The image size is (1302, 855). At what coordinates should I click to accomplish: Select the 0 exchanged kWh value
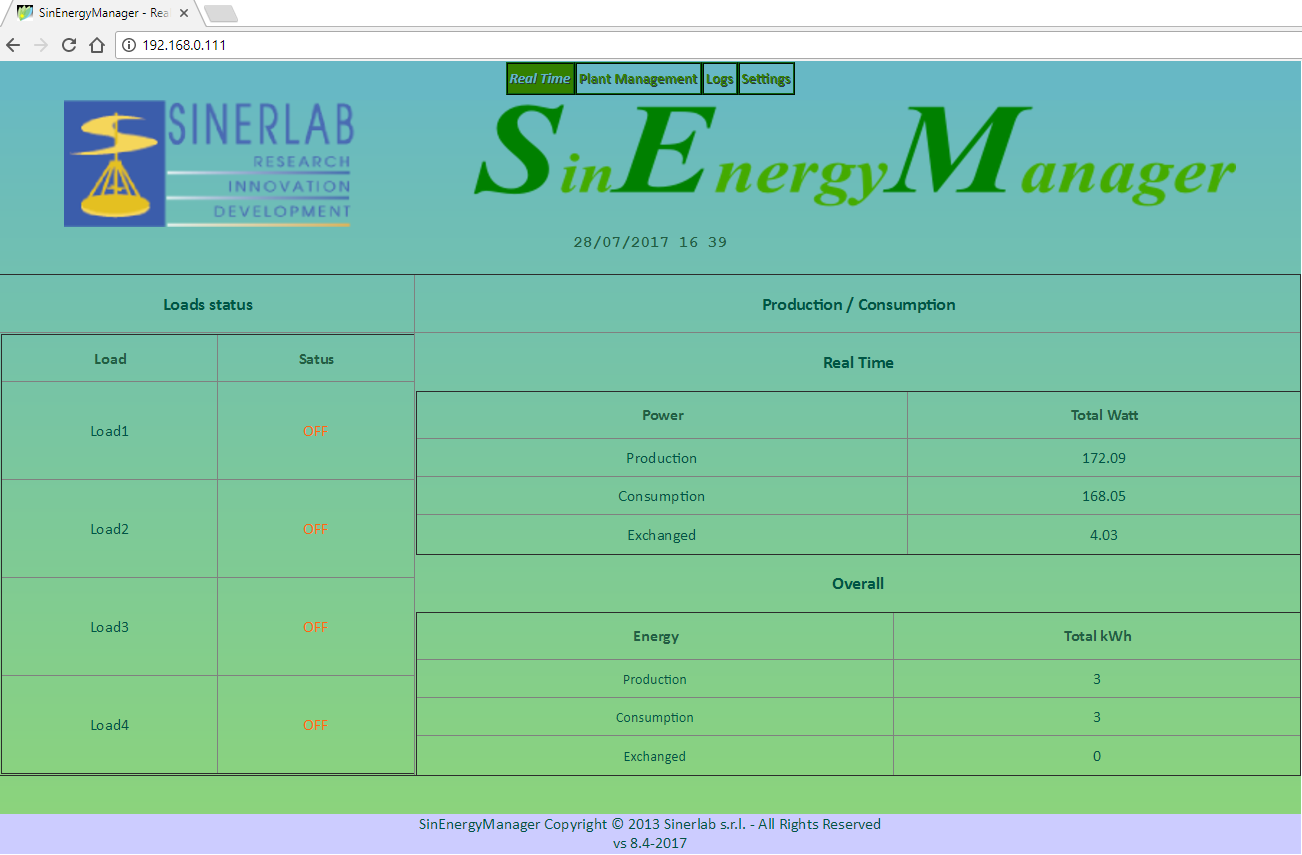tap(1097, 756)
